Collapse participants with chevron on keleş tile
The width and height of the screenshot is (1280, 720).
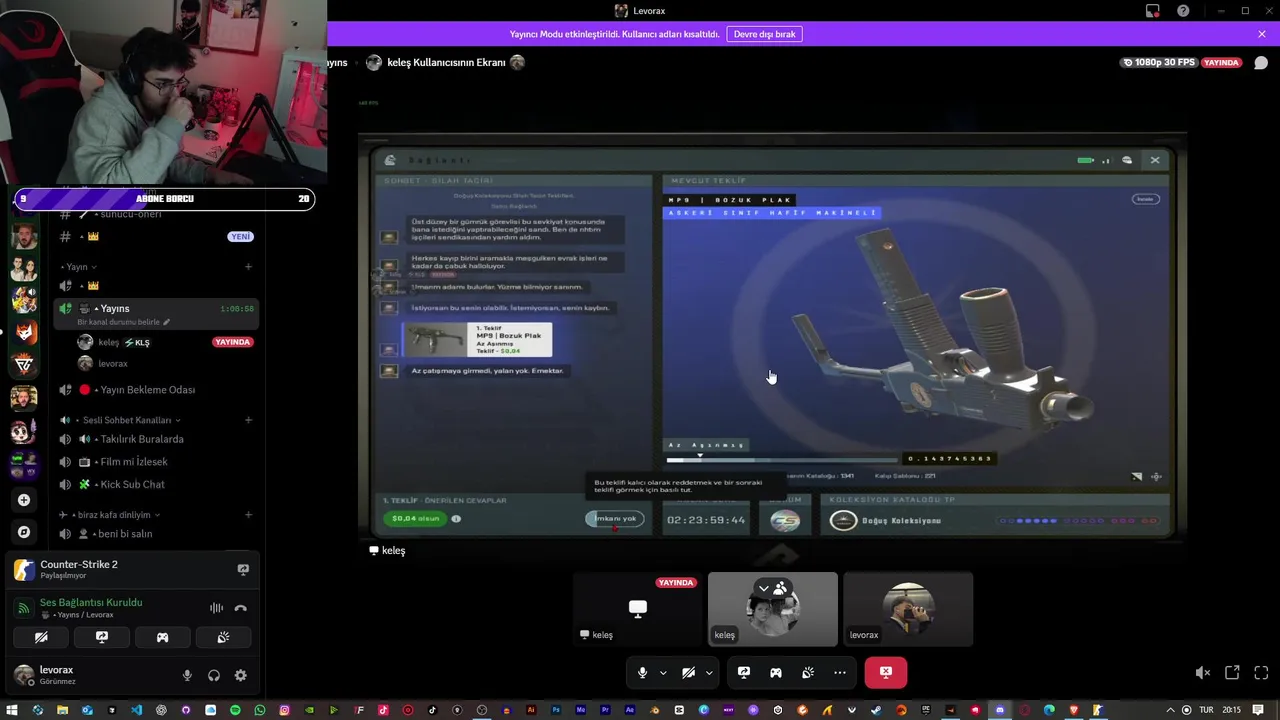[x=764, y=589]
